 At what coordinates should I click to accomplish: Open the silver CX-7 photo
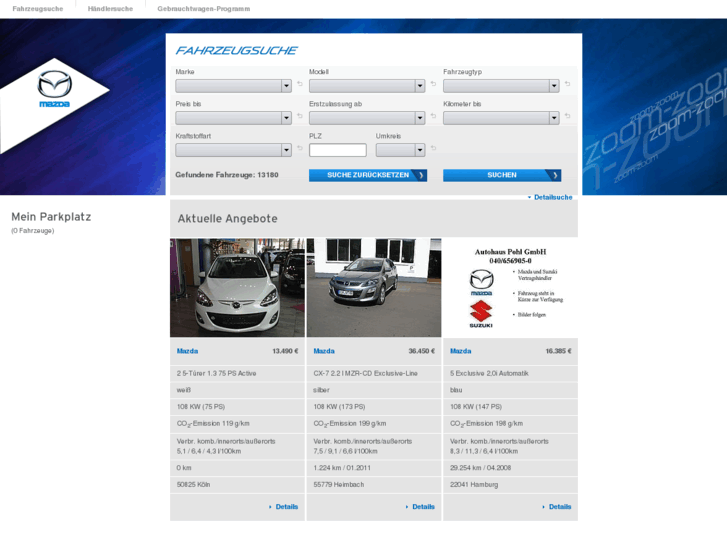coord(374,288)
